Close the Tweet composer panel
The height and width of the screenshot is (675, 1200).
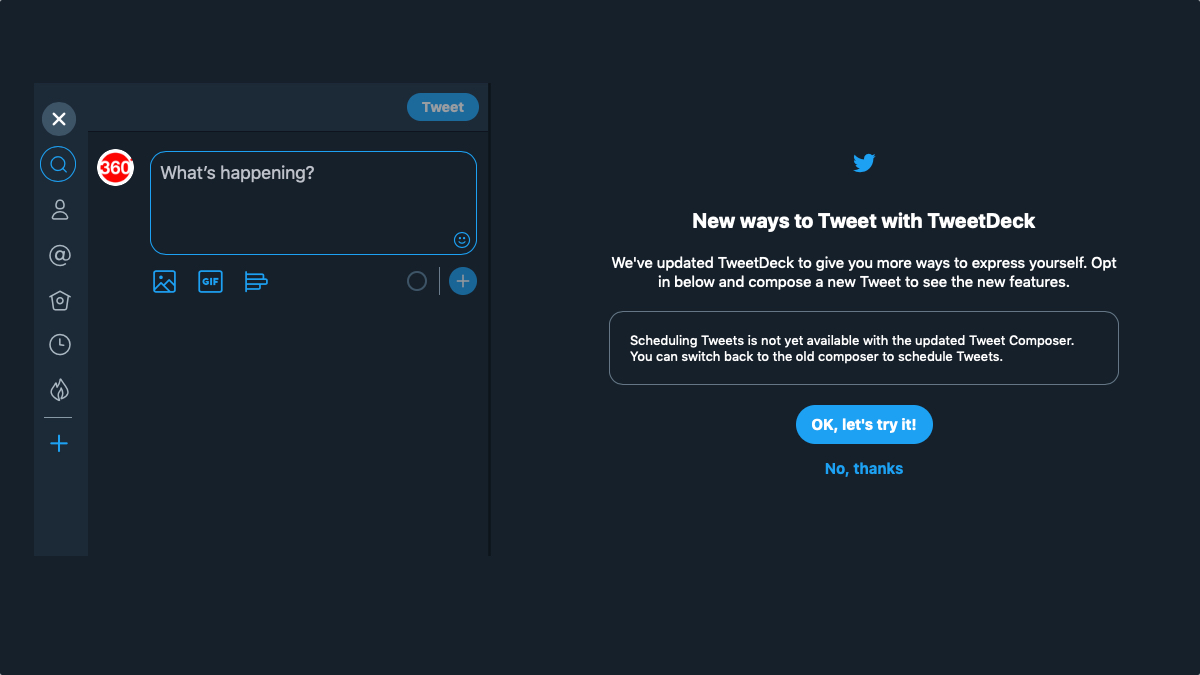coord(59,119)
